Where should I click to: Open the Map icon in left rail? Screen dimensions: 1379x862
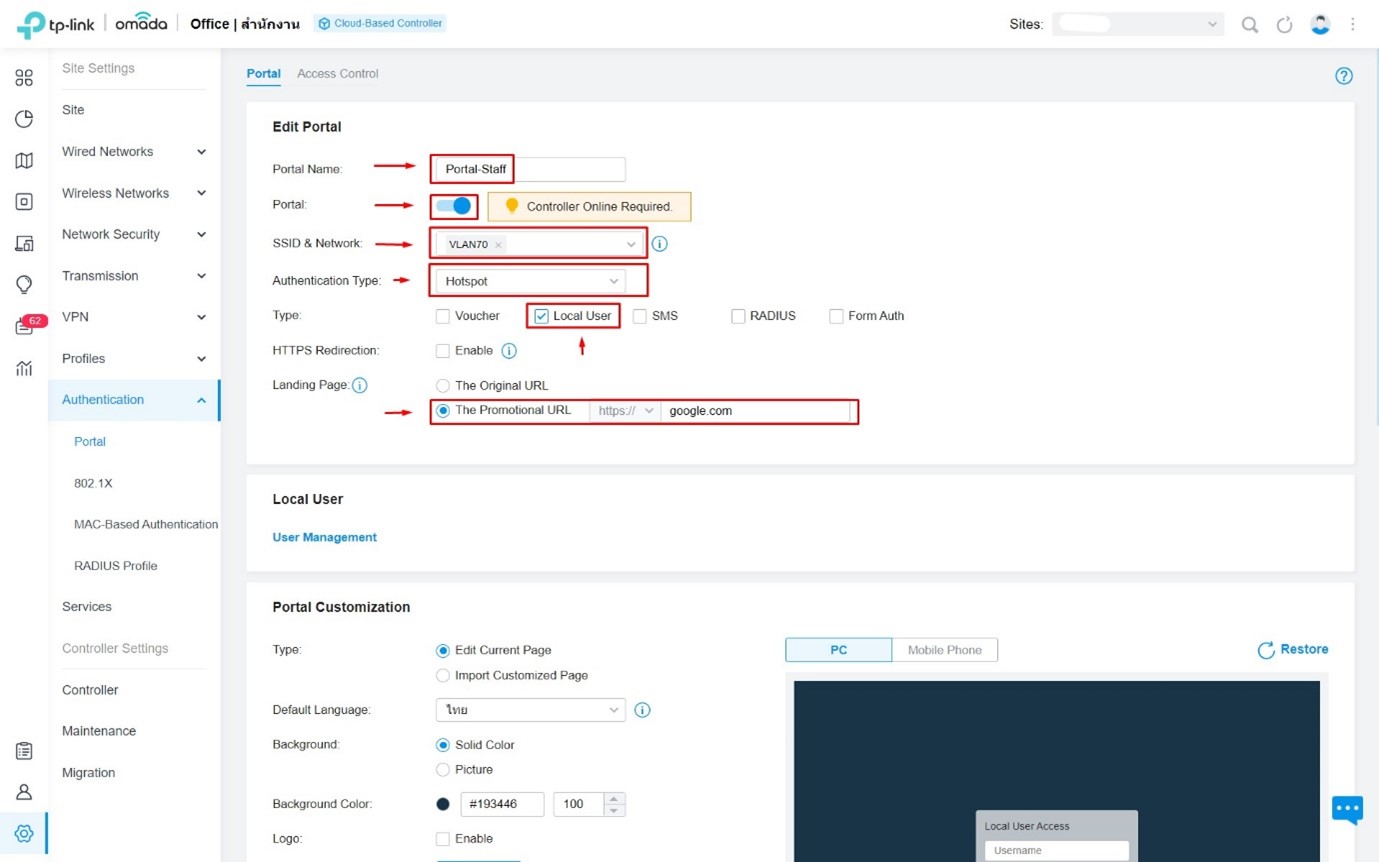coord(24,160)
